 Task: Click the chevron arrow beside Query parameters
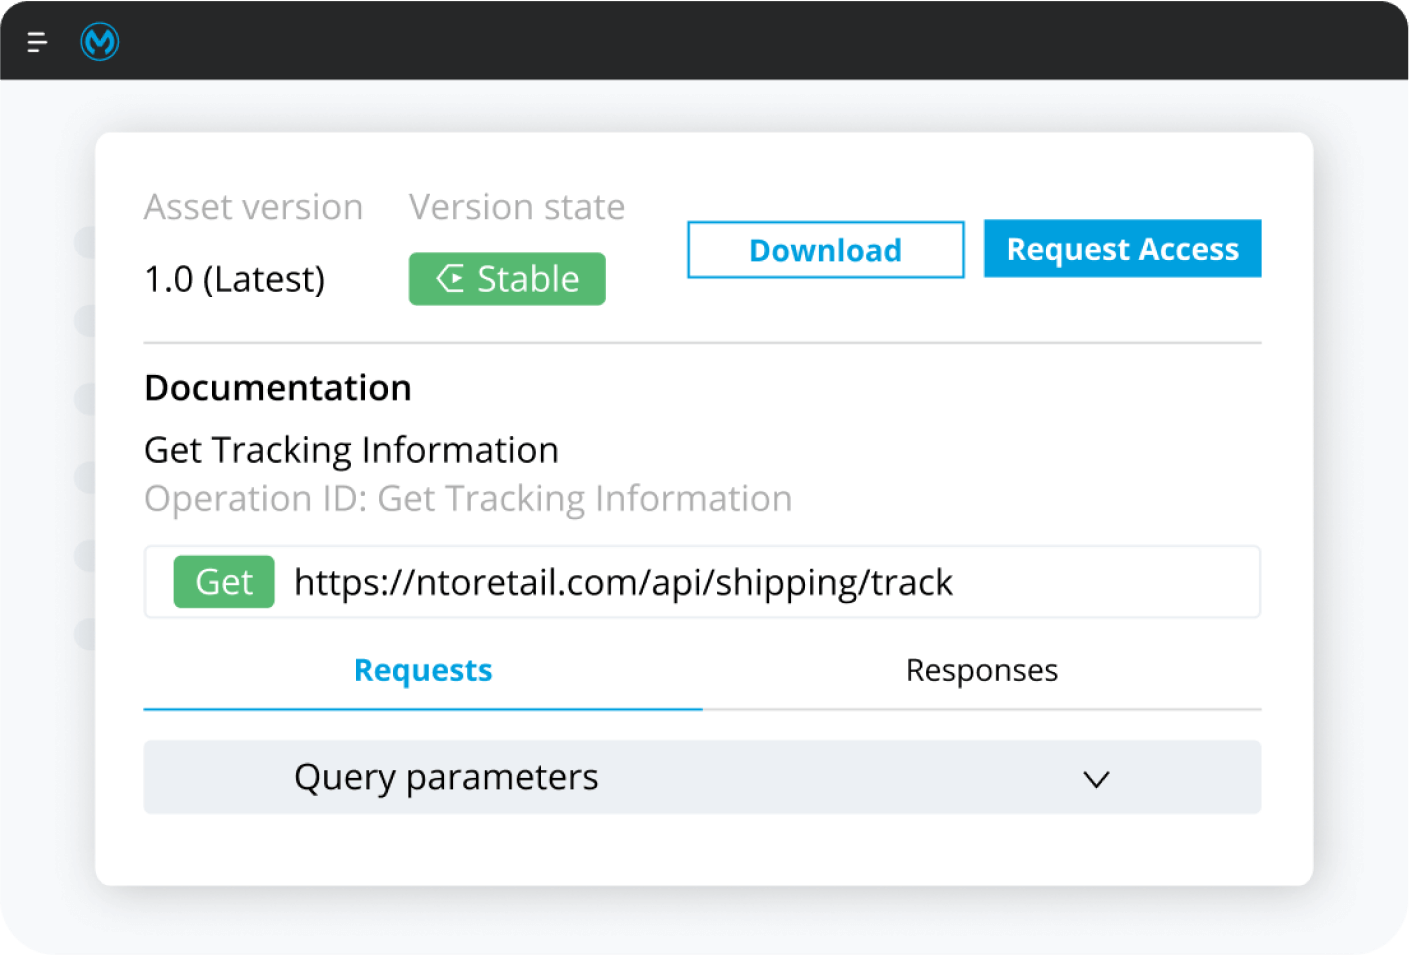click(1097, 779)
